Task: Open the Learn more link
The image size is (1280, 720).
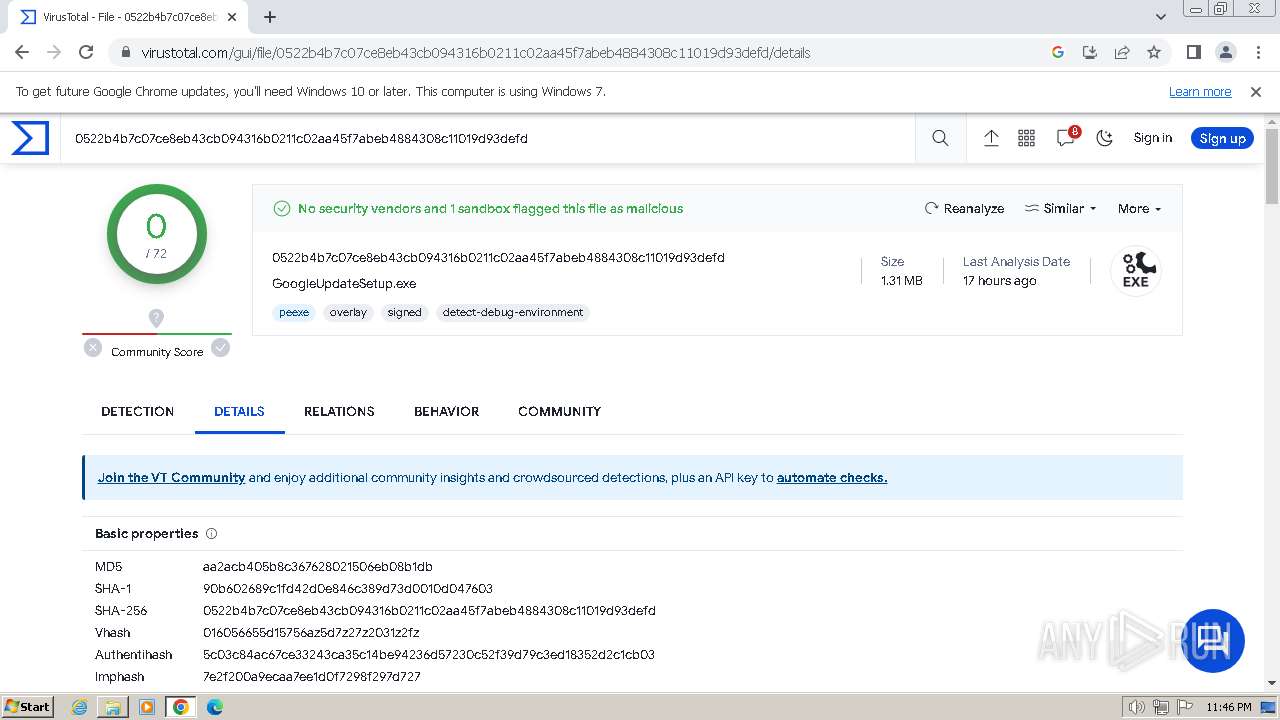Action: point(1200,92)
